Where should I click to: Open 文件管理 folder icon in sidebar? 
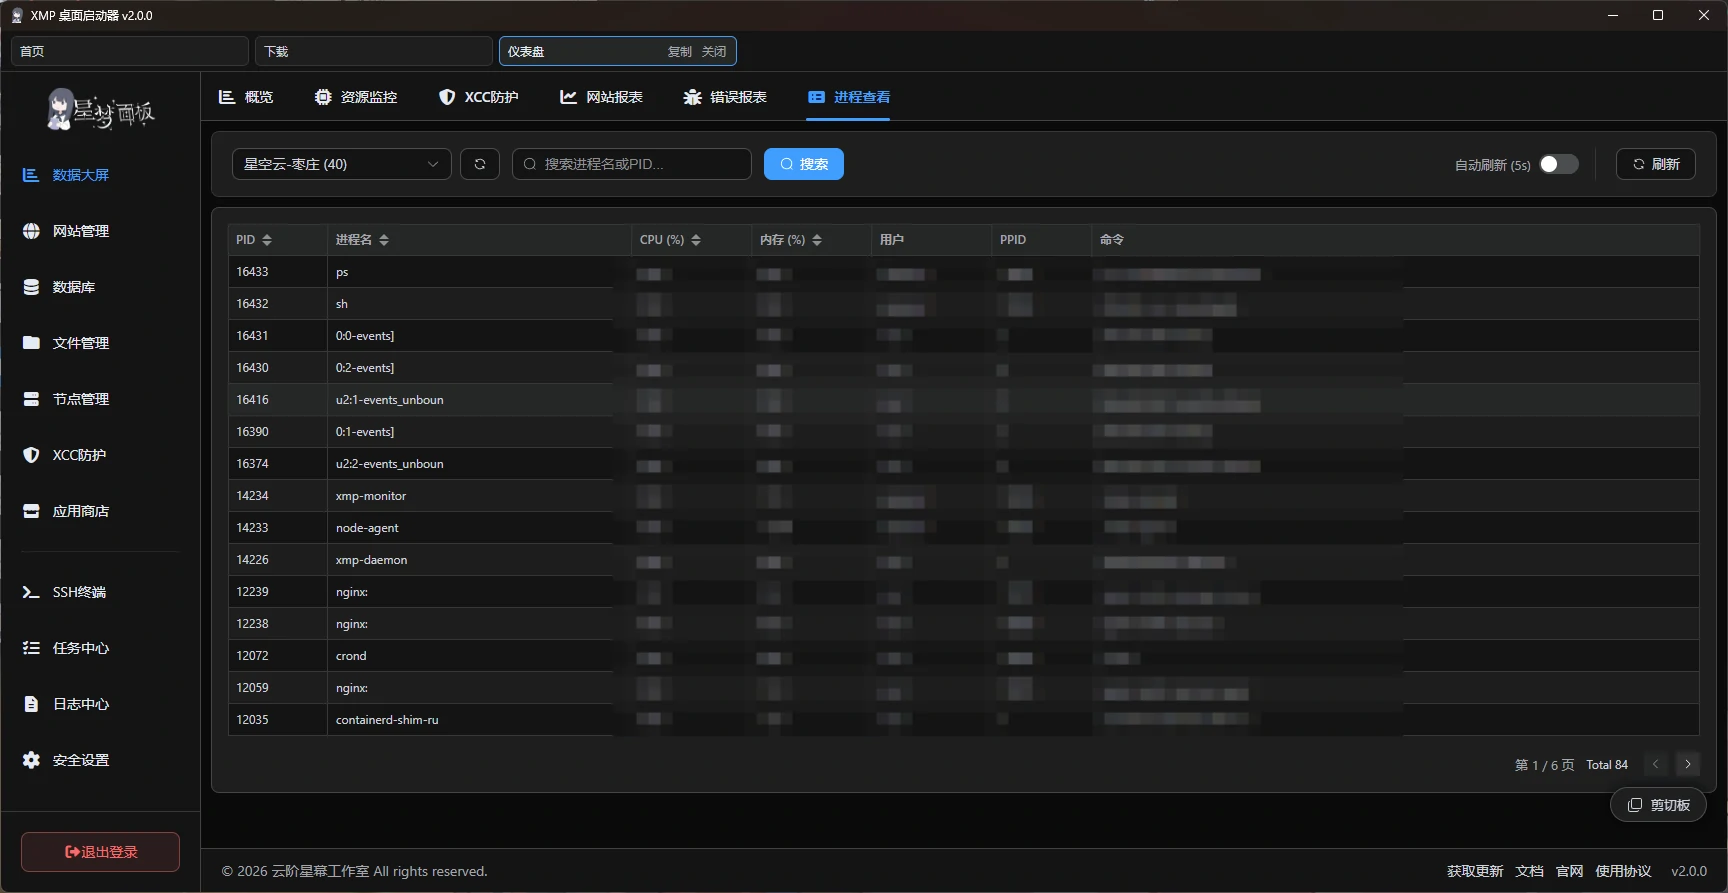pyautogui.click(x=31, y=343)
